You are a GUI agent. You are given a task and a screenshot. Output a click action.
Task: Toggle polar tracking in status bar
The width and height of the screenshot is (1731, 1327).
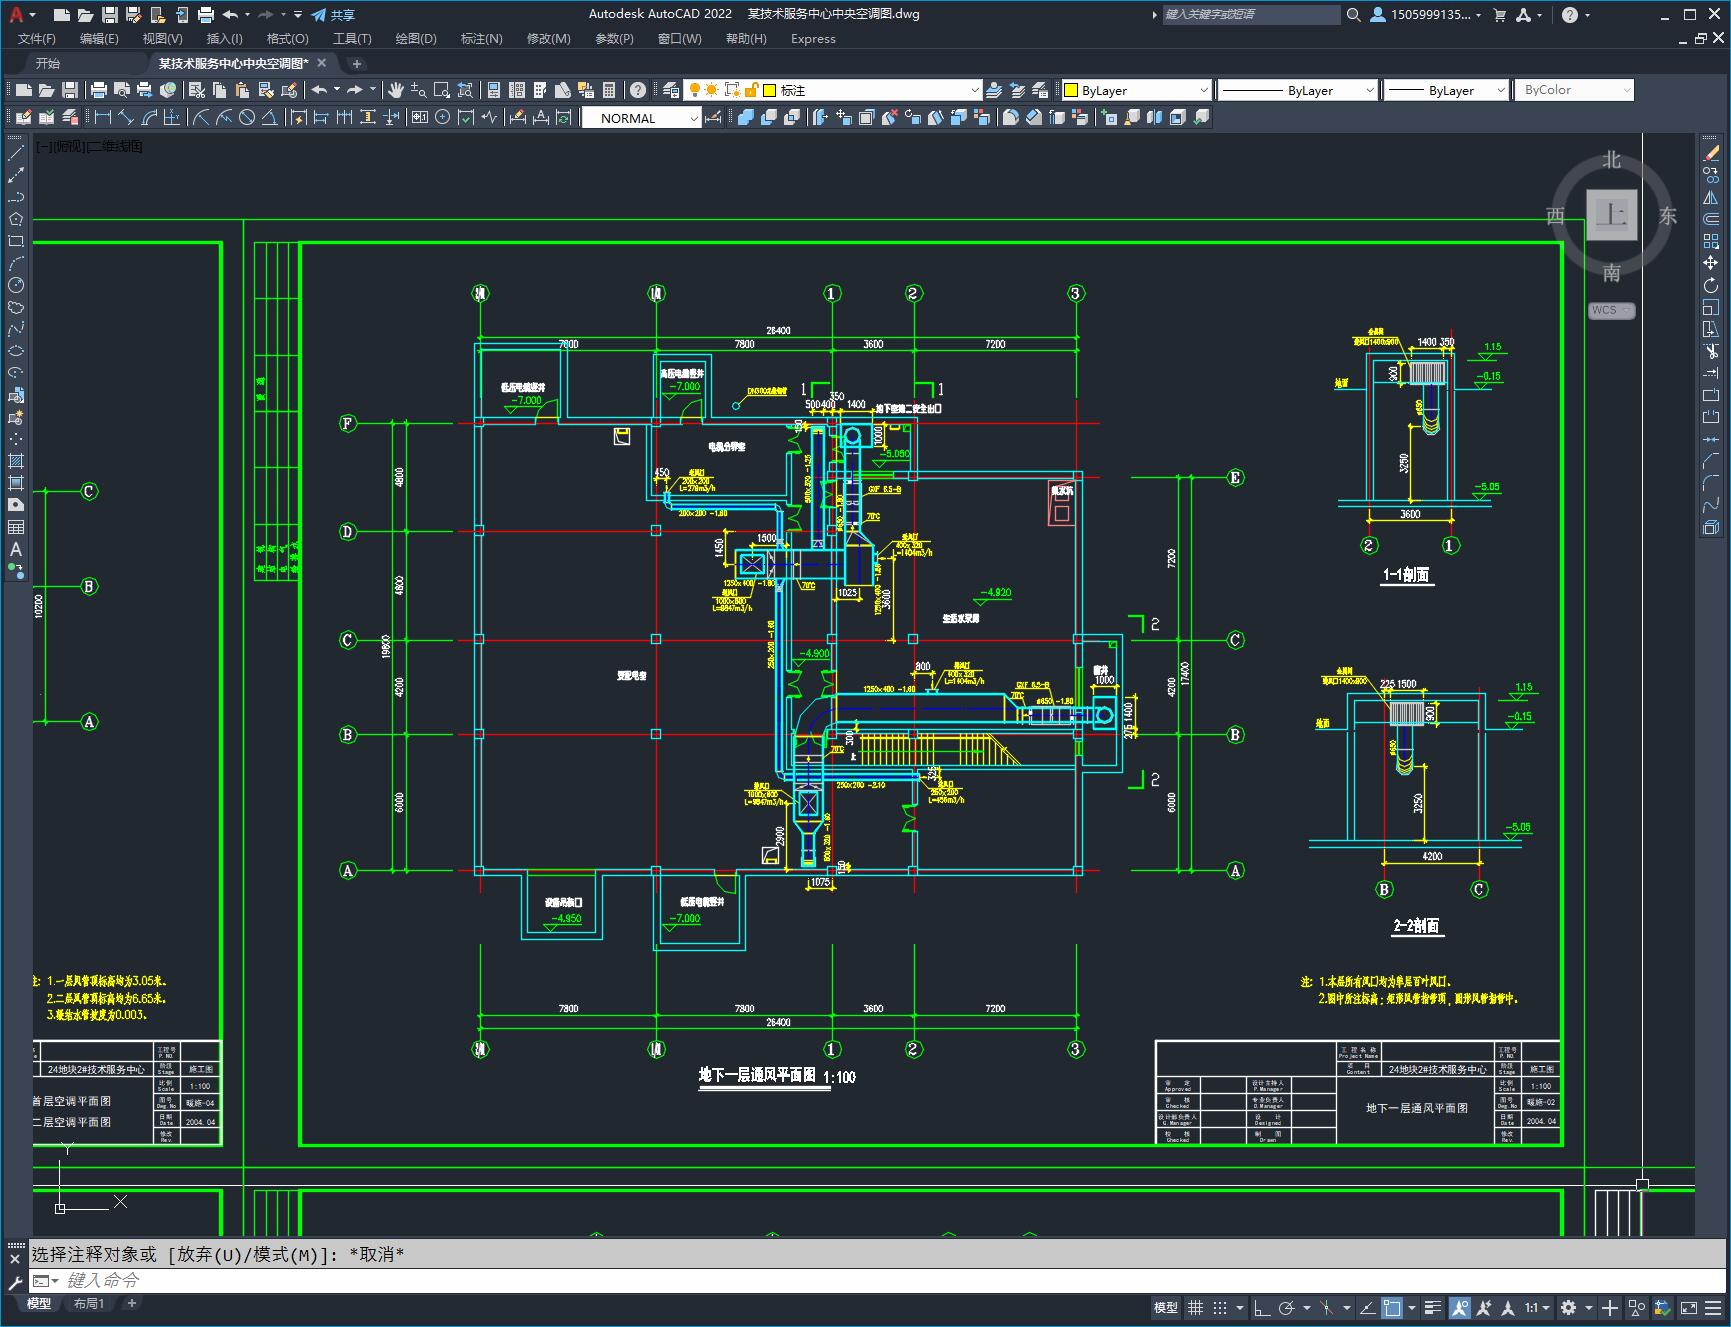(1287, 1307)
